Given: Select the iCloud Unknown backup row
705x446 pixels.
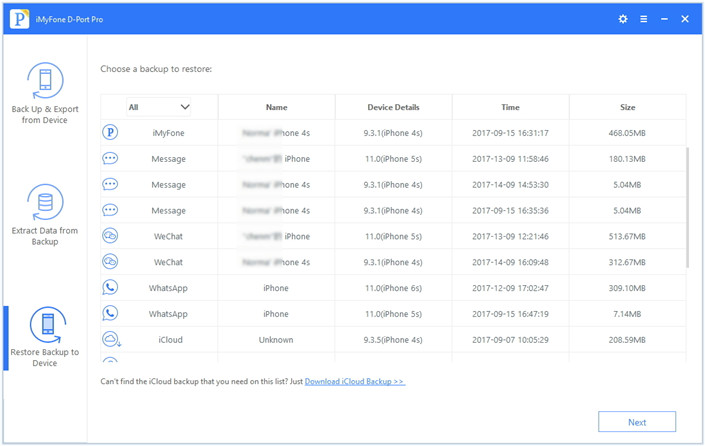Looking at the screenshot, I should [x=393, y=340].
